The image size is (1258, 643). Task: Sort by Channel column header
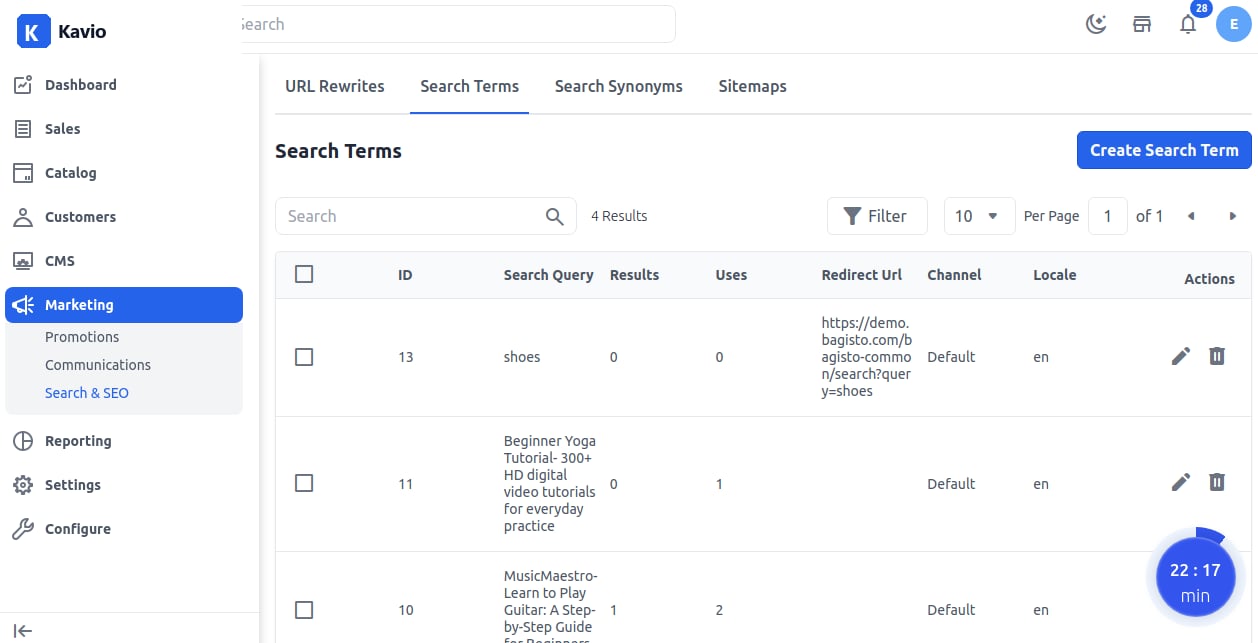pyautogui.click(x=954, y=274)
